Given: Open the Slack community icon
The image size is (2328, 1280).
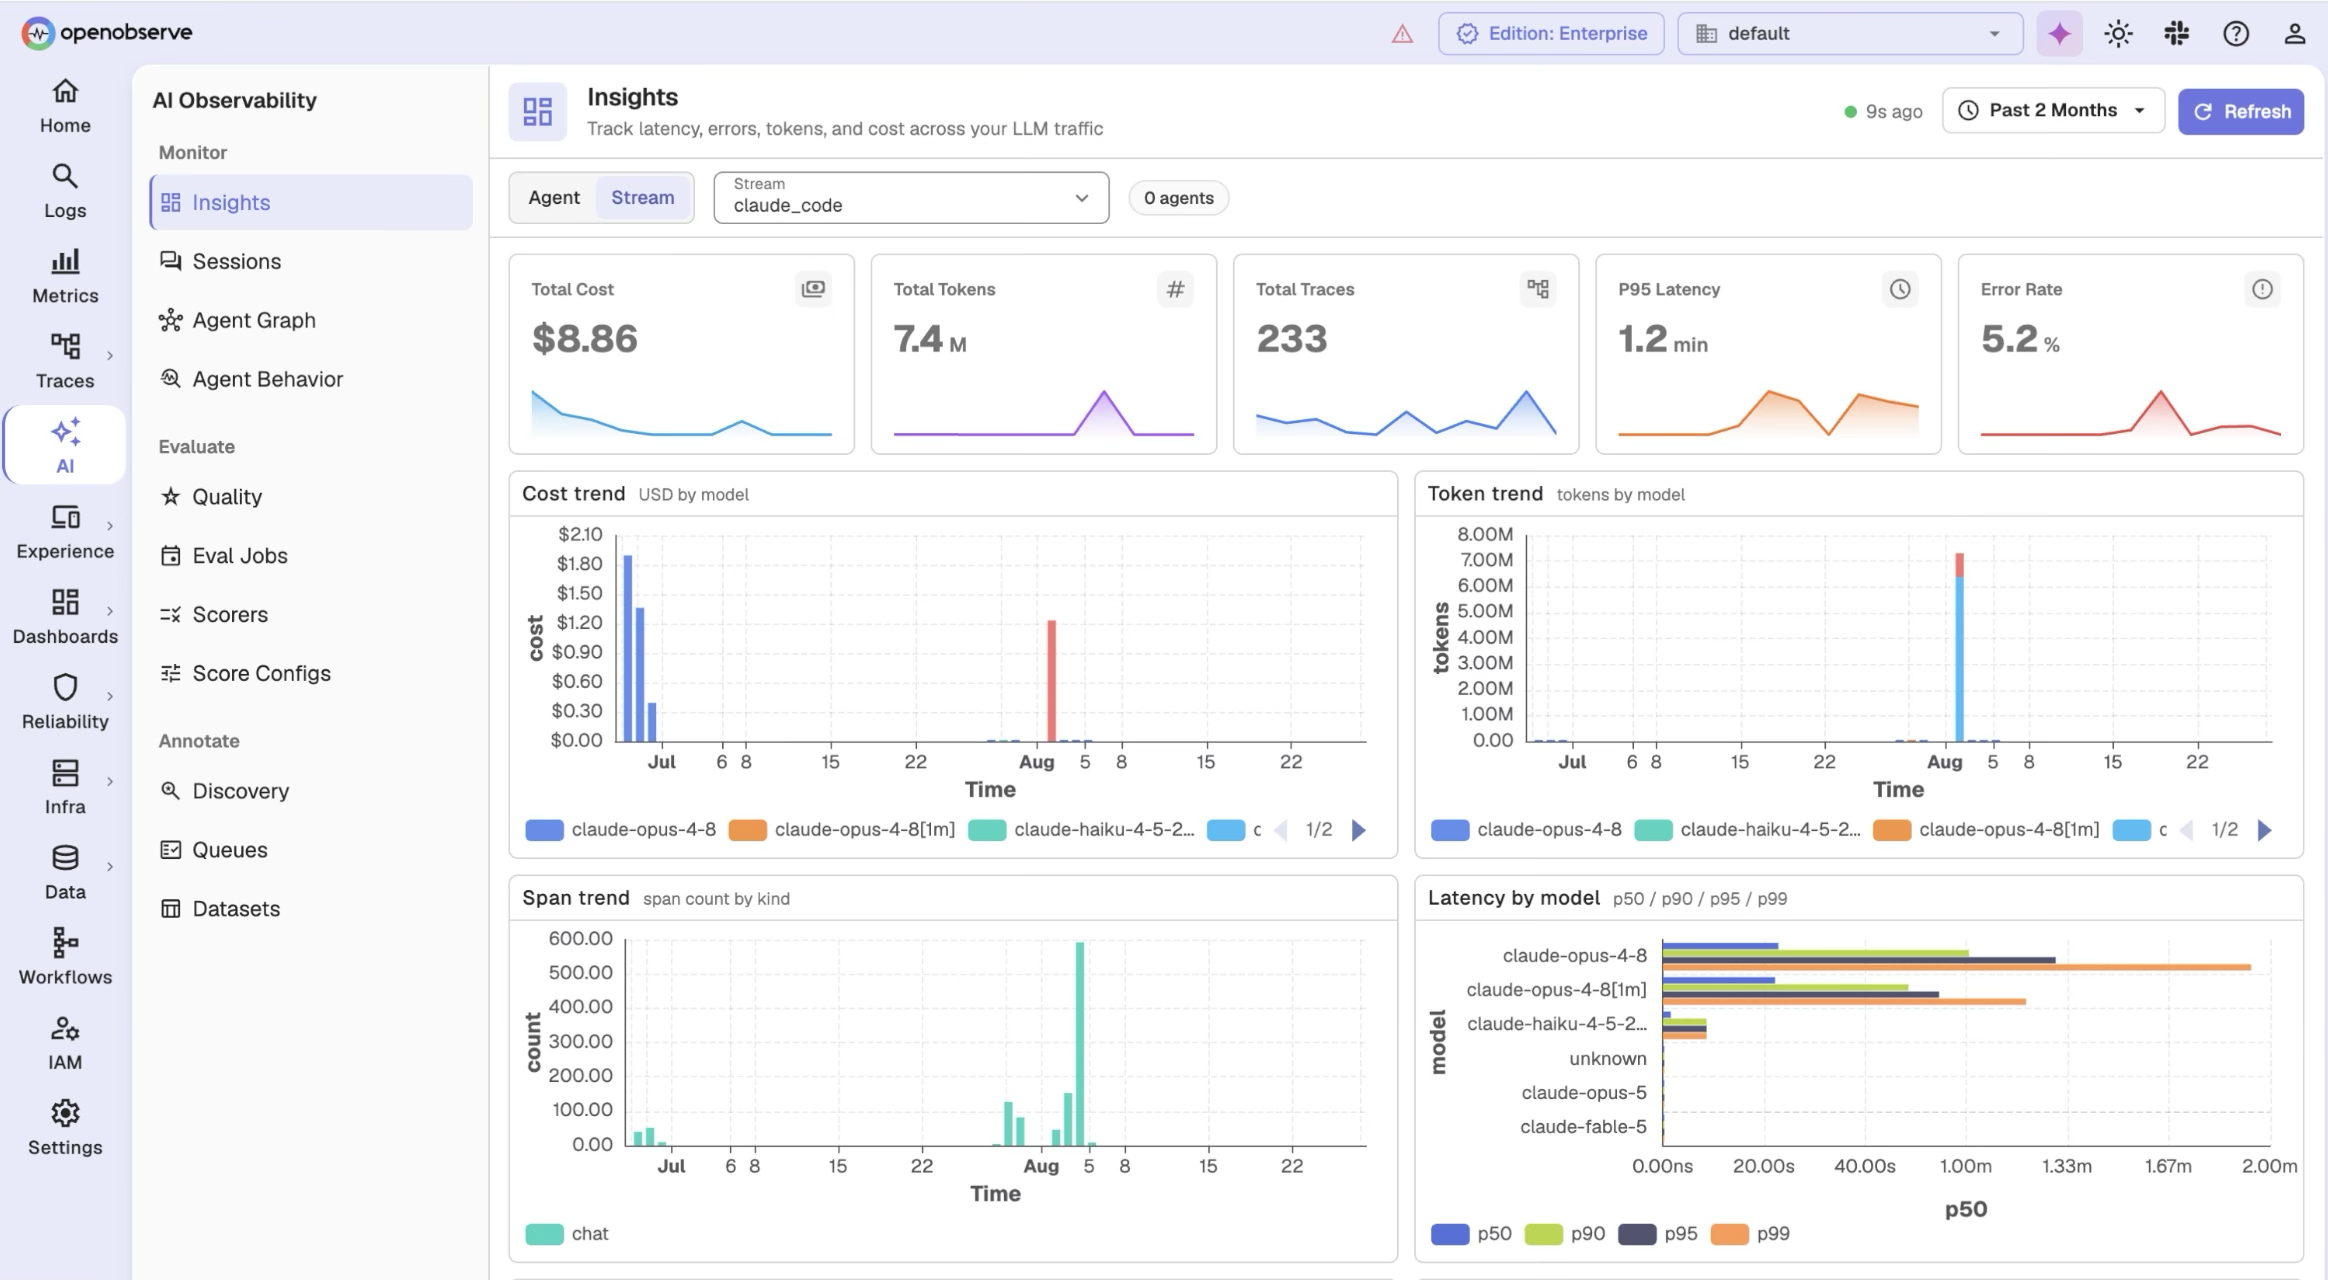Looking at the screenshot, I should (2177, 34).
